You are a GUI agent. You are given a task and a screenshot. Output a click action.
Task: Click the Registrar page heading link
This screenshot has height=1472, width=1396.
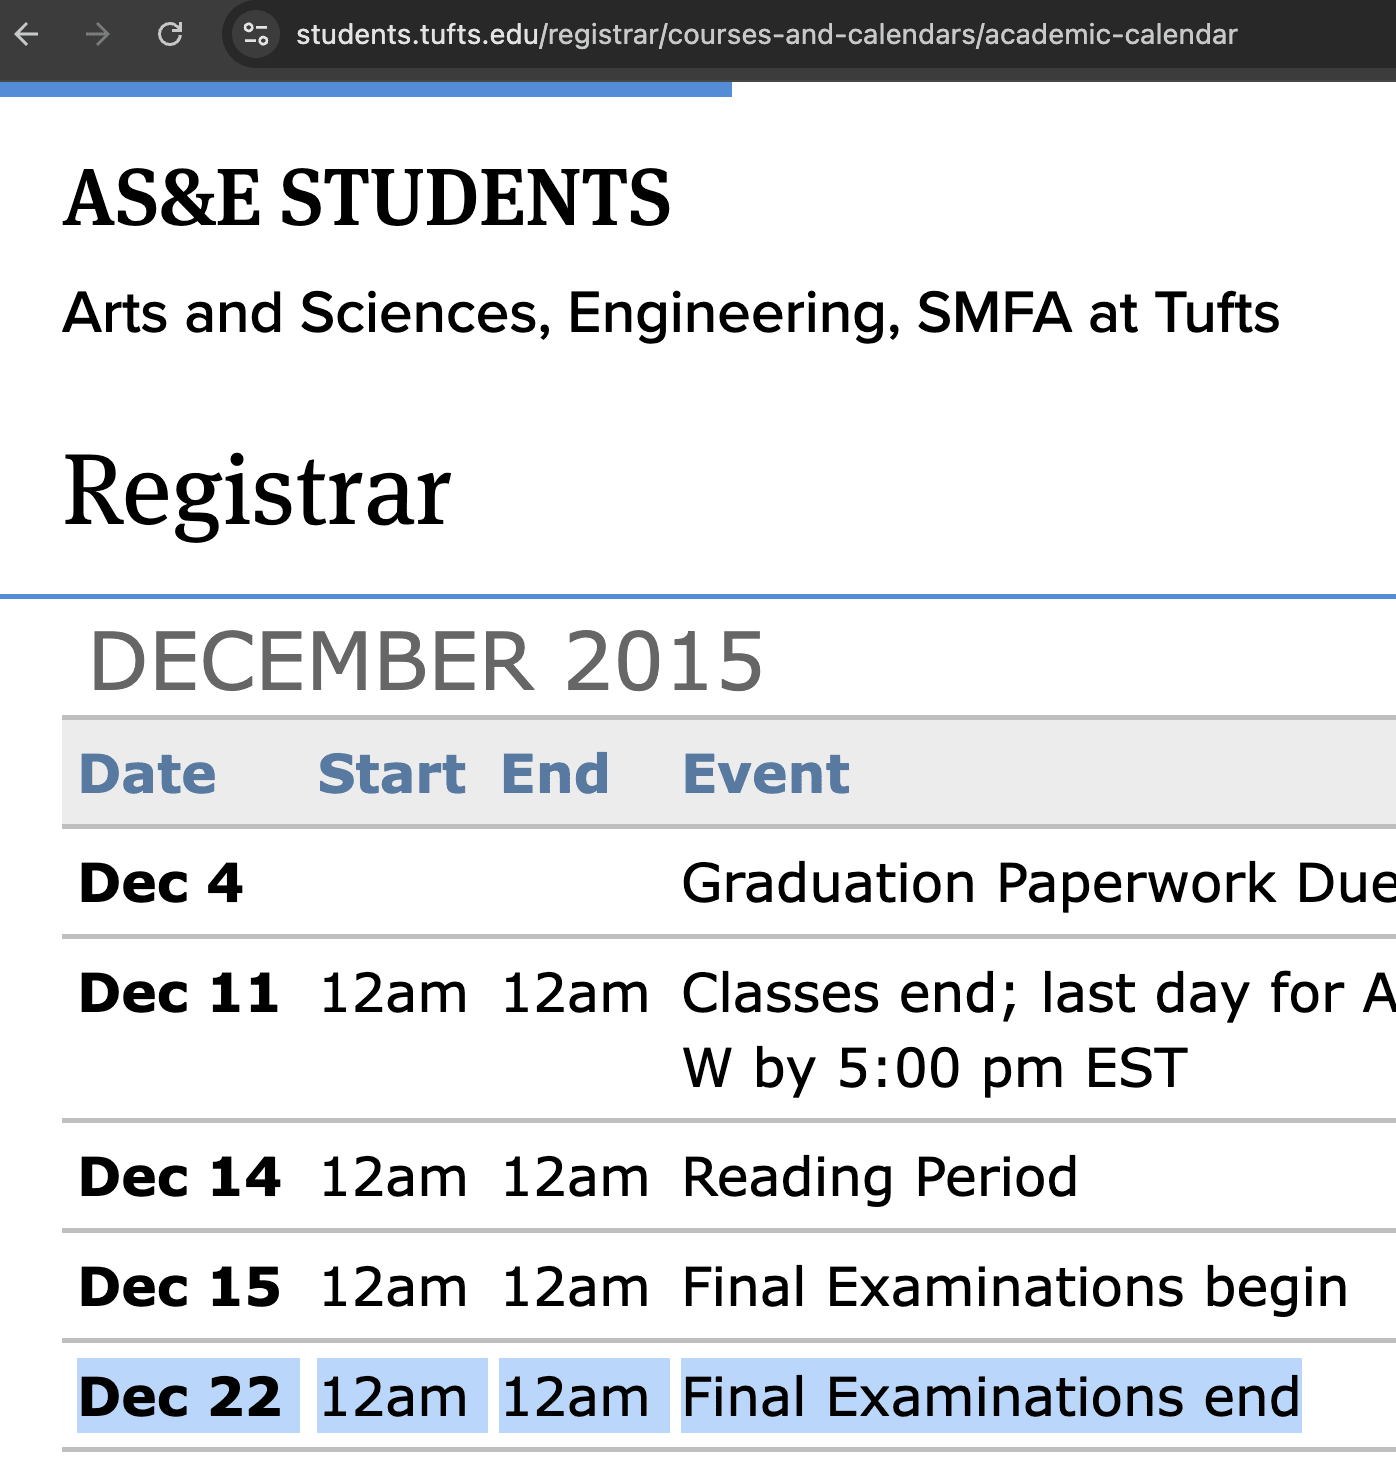[x=257, y=490]
